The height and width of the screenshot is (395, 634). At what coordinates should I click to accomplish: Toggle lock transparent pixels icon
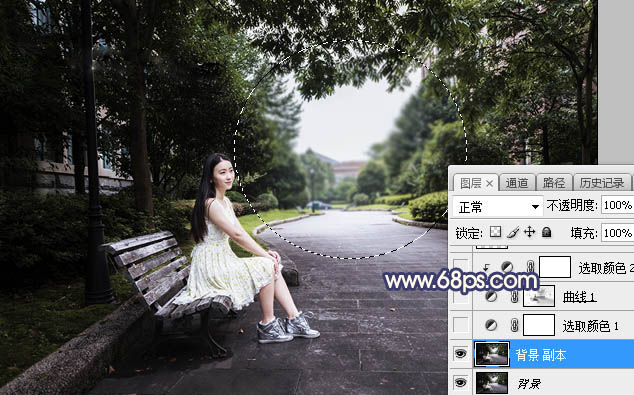(495, 232)
